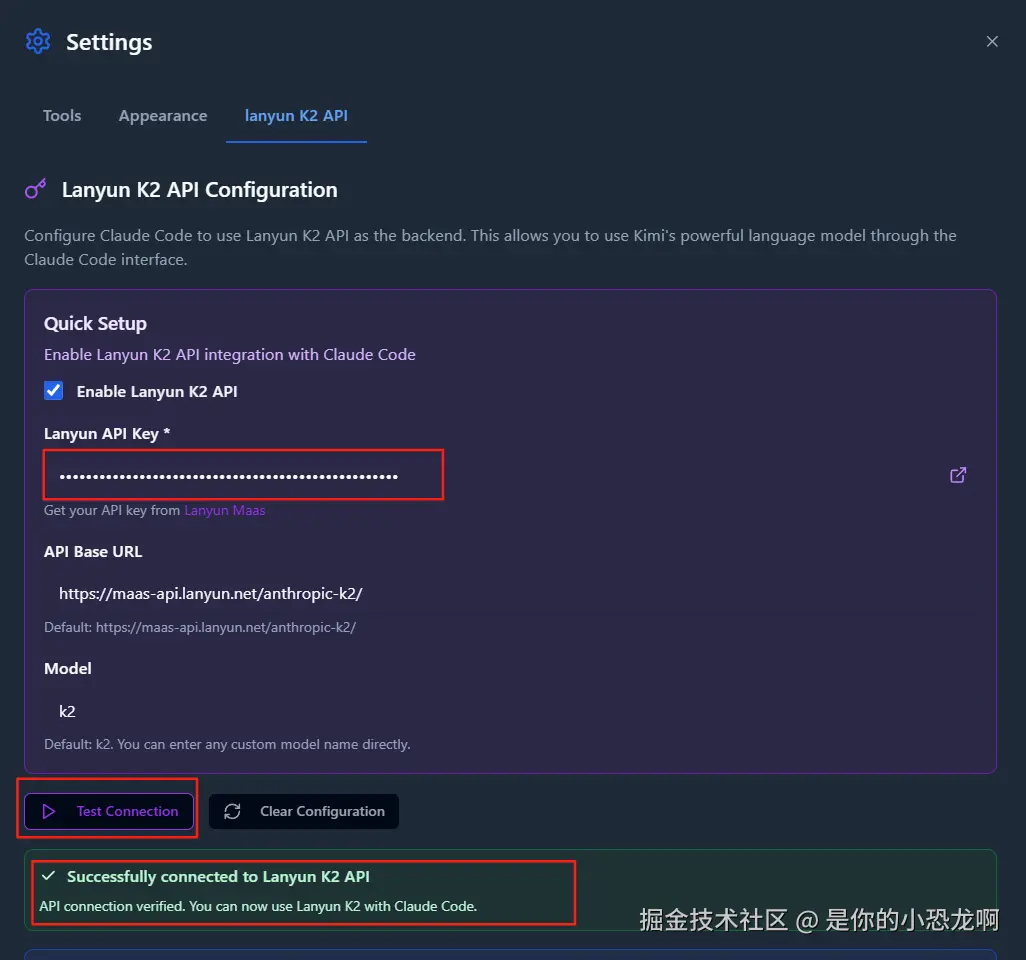Click inside the Lanyun API Key field
Viewport: 1026px width, 960px height.
coord(243,475)
